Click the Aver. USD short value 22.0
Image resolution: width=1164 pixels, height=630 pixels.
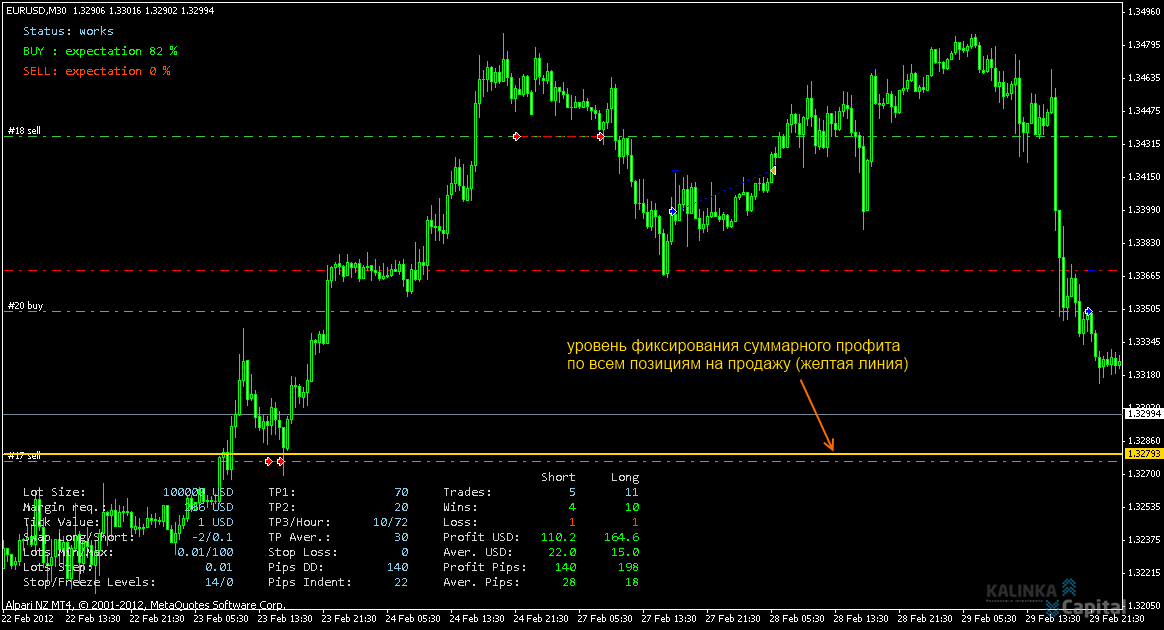point(562,552)
